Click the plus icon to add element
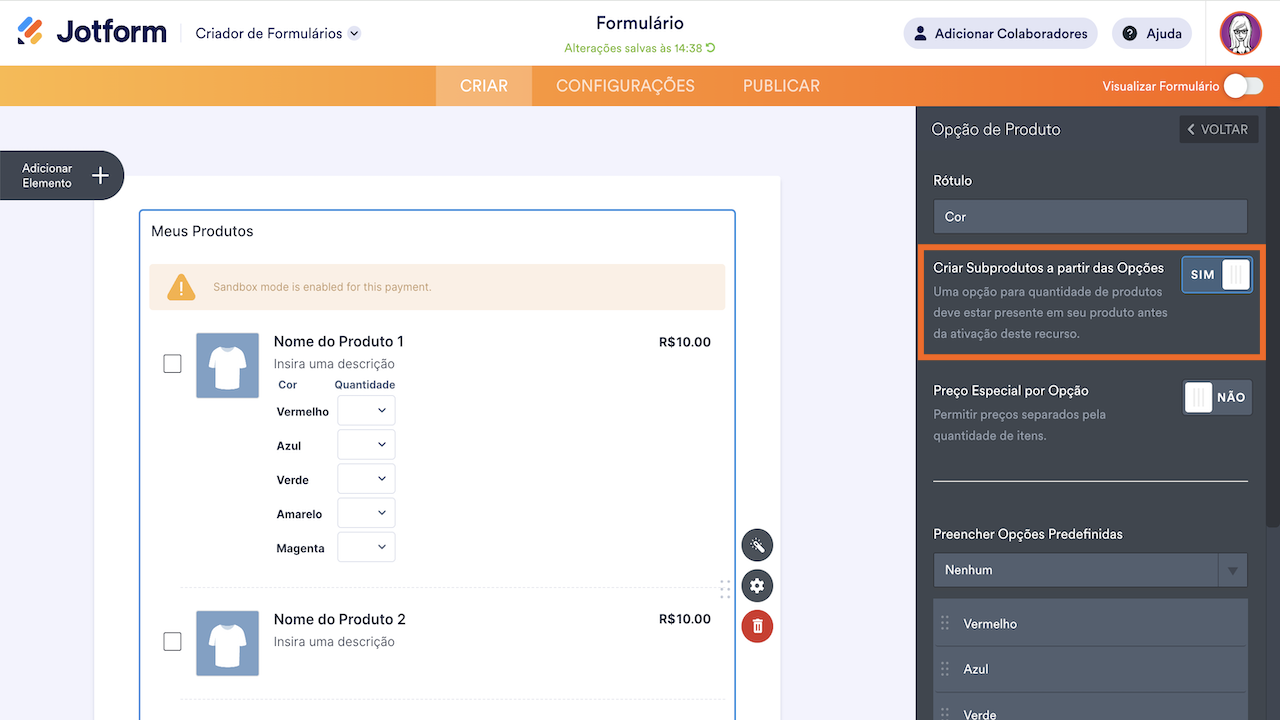This screenshot has width=1280, height=720. 100,176
